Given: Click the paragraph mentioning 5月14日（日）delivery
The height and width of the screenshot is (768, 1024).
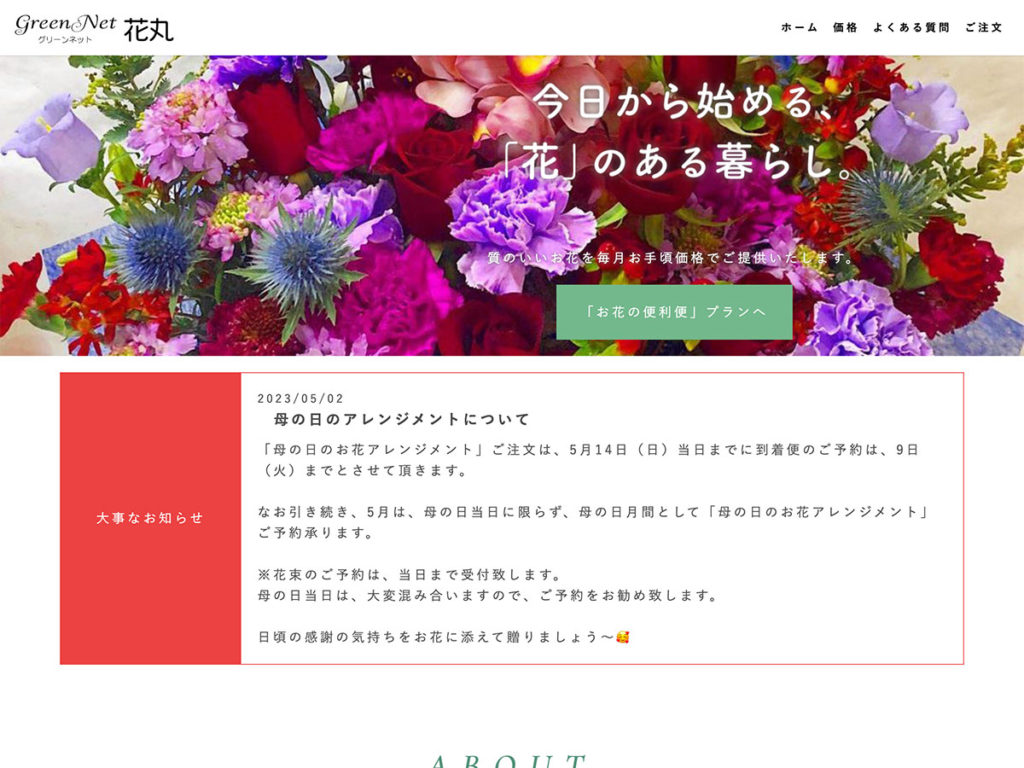Looking at the screenshot, I should coord(588,460).
